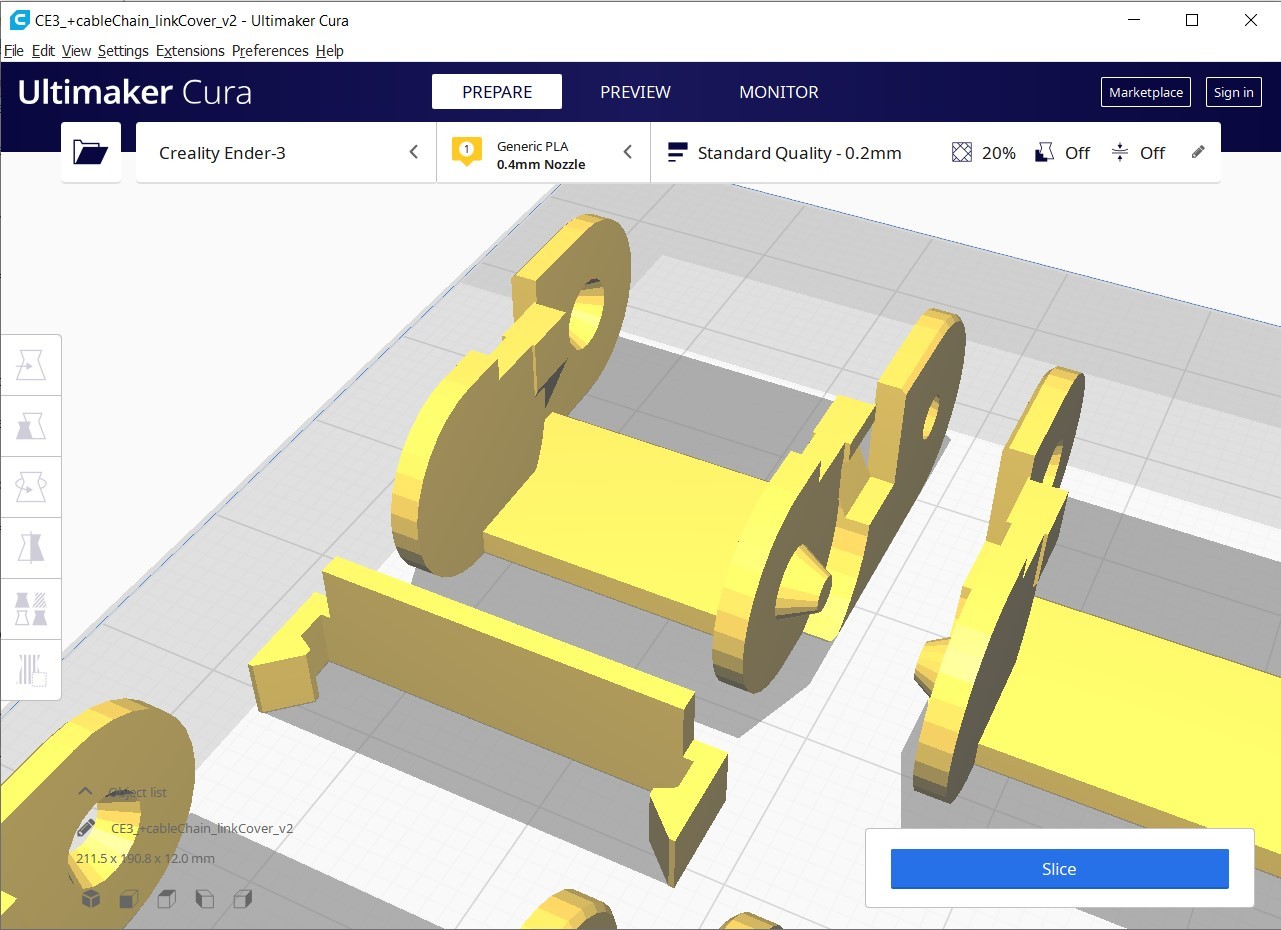
Task: Click the pencil icon beside the model name
Action: point(86,828)
